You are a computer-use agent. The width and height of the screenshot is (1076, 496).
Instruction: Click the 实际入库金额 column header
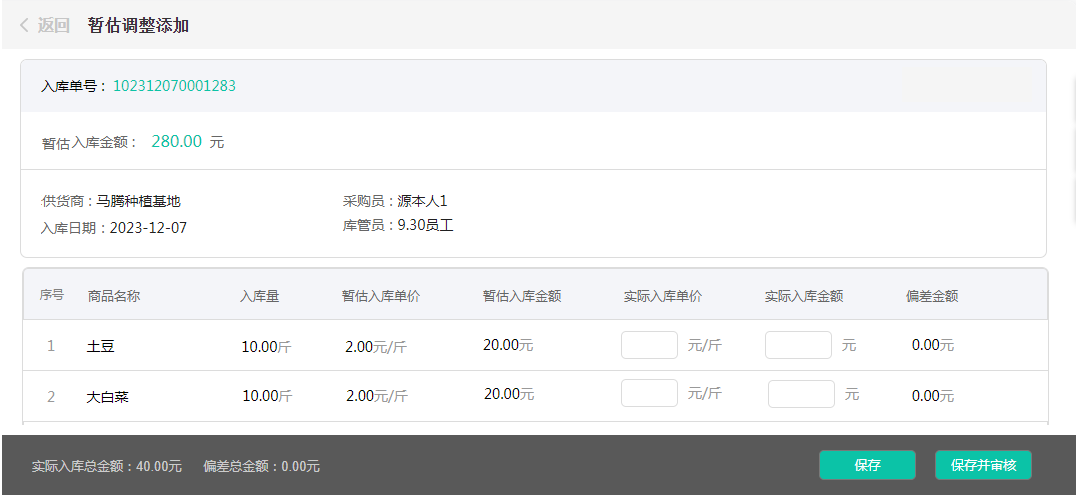click(x=803, y=296)
